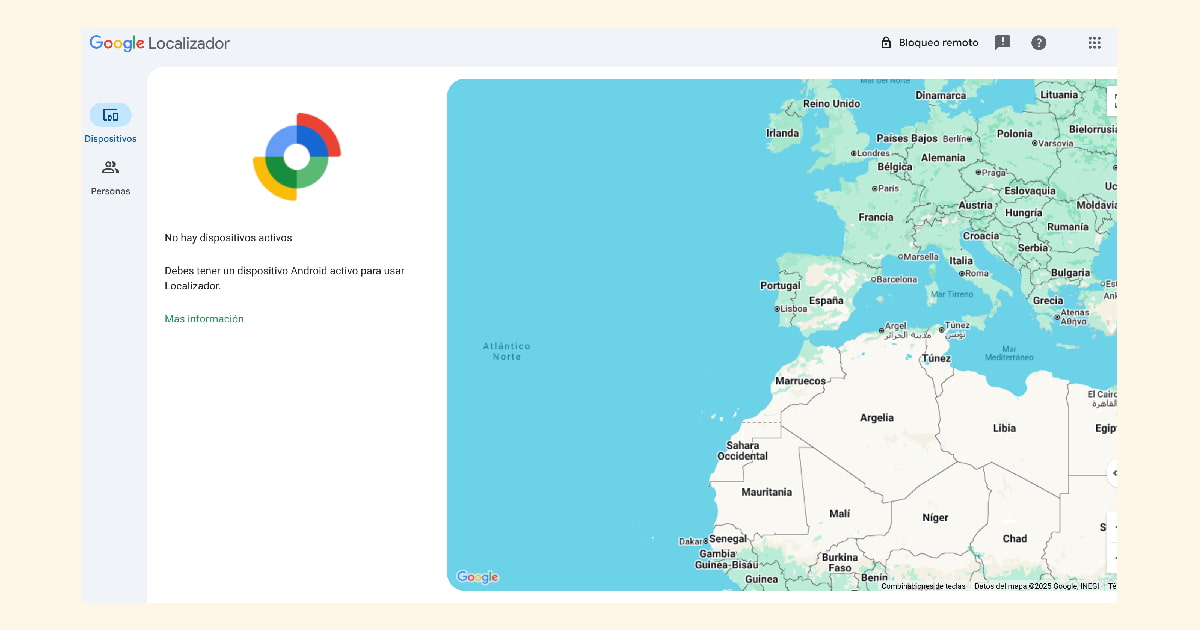Viewport: 1200px width, 630px height.
Task: Click the Google logo on the map
Action: tap(478, 577)
